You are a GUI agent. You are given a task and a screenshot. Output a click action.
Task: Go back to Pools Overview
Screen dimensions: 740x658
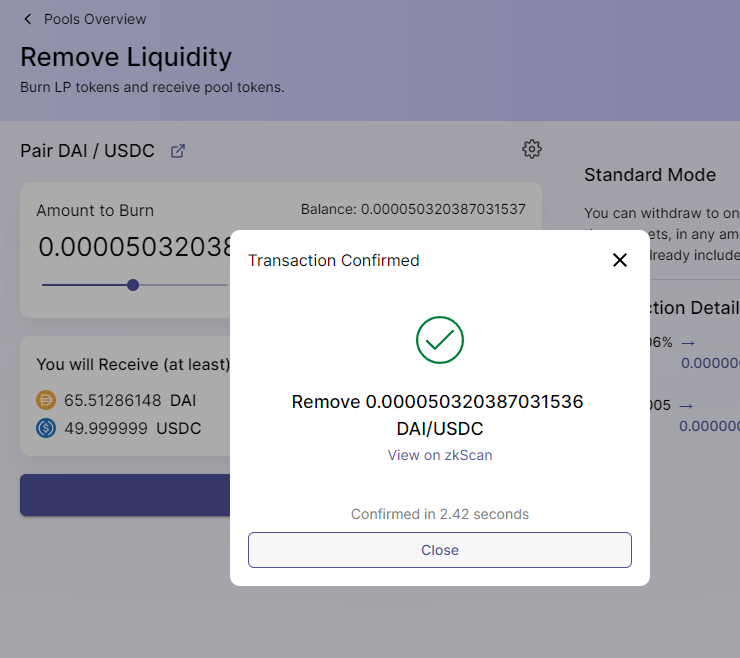click(95, 19)
